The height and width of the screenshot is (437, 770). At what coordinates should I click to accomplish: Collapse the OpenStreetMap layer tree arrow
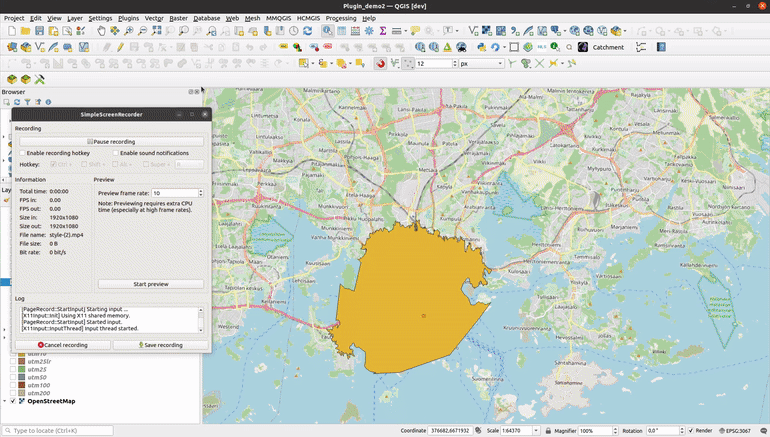pyautogui.click(x=5, y=401)
